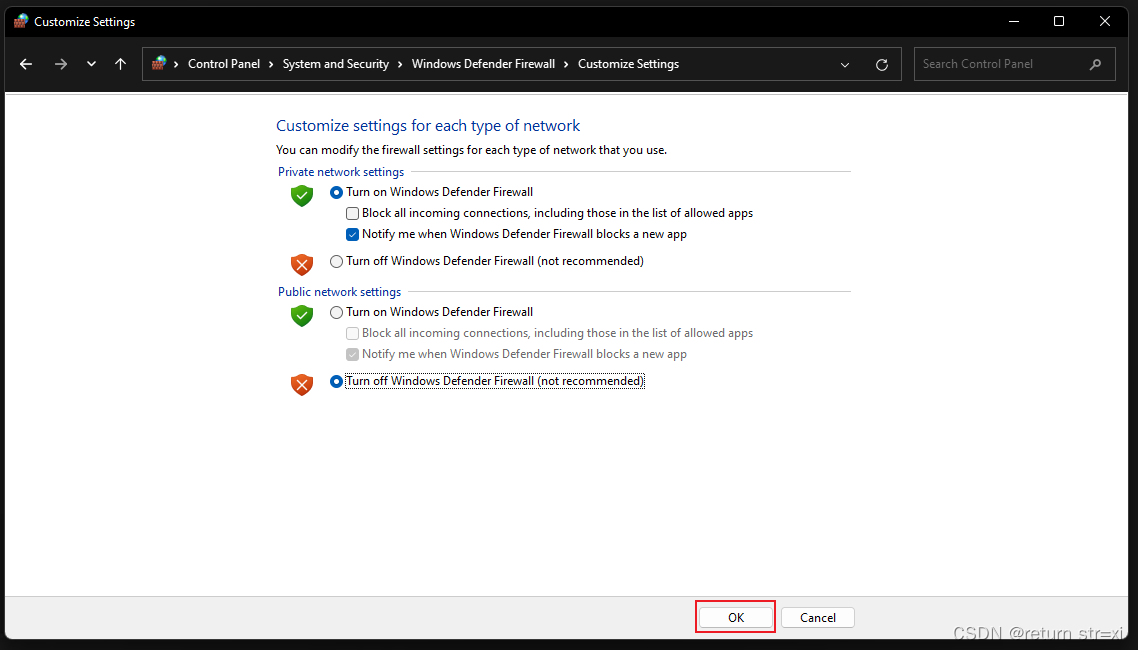Image resolution: width=1138 pixels, height=650 pixels.
Task: Click the forward navigation arrow
Action: click(x=61, y=64)
